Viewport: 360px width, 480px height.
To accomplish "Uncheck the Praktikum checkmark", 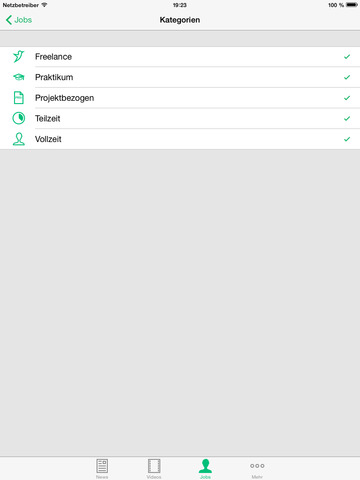I will (x=347, y=77).
